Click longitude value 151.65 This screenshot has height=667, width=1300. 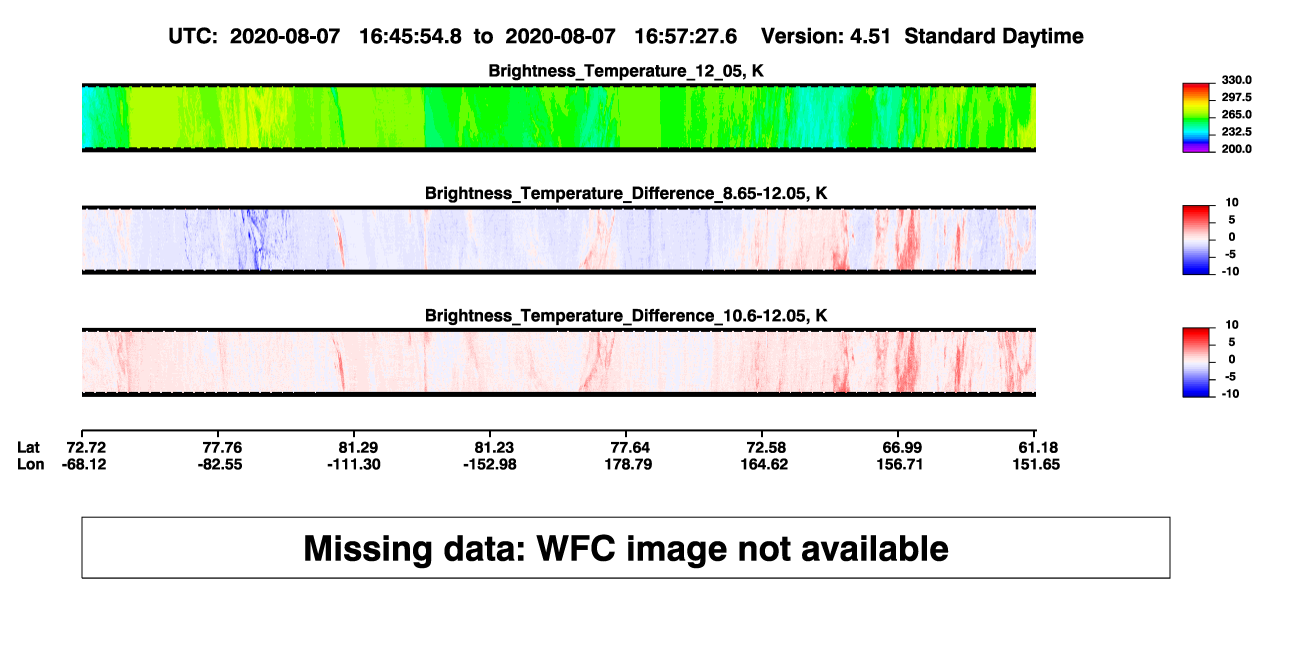tap(1036, 464)
